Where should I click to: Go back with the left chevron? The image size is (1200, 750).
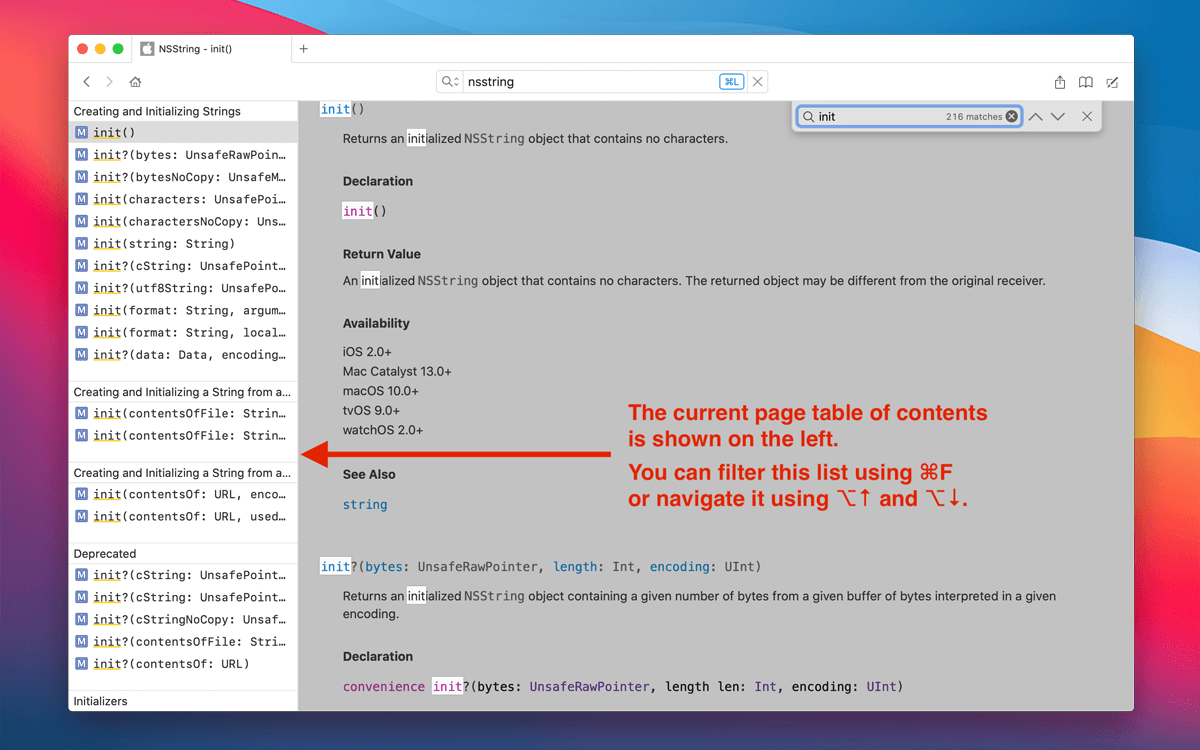pos(86,82)
